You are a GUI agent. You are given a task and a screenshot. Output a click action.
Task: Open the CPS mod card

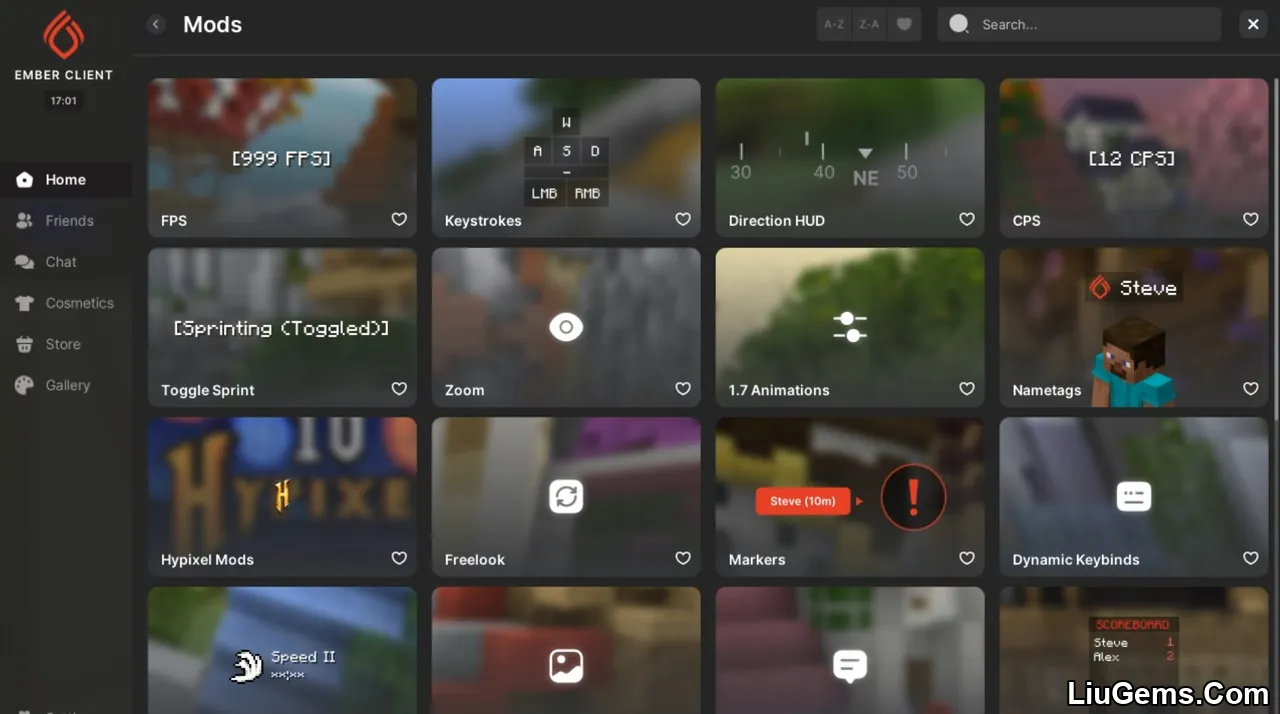[x=1134, y=158]
